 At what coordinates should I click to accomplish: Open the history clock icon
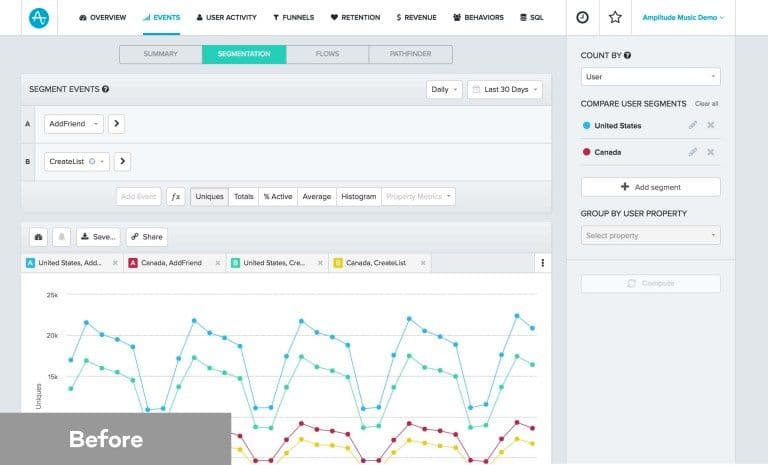pyautogui.click(x=583, y=17)
